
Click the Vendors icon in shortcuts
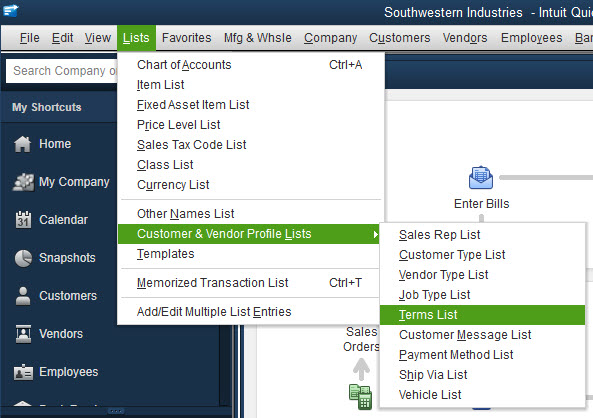[23, 334]
